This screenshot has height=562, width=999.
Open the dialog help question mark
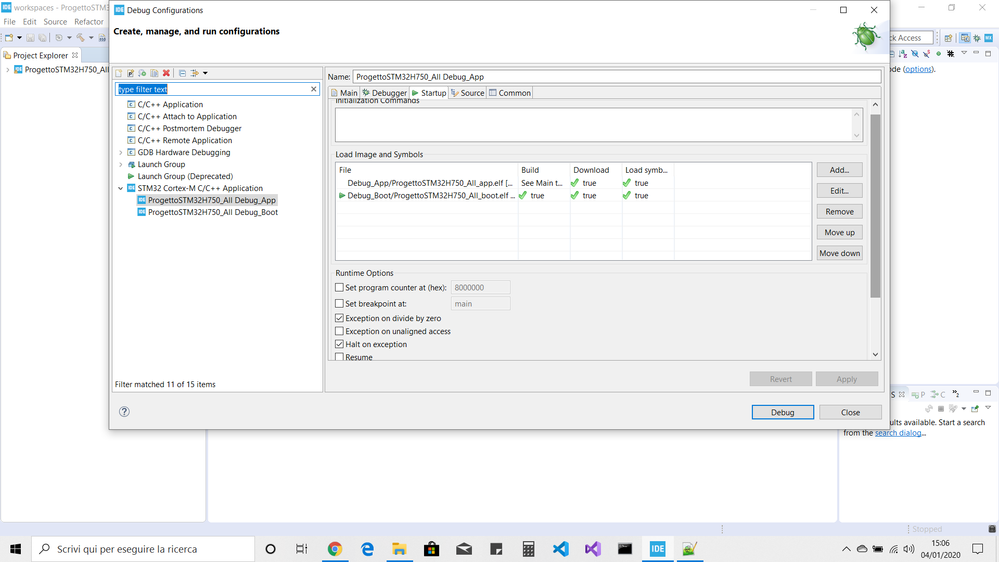(x=124, y=412)
